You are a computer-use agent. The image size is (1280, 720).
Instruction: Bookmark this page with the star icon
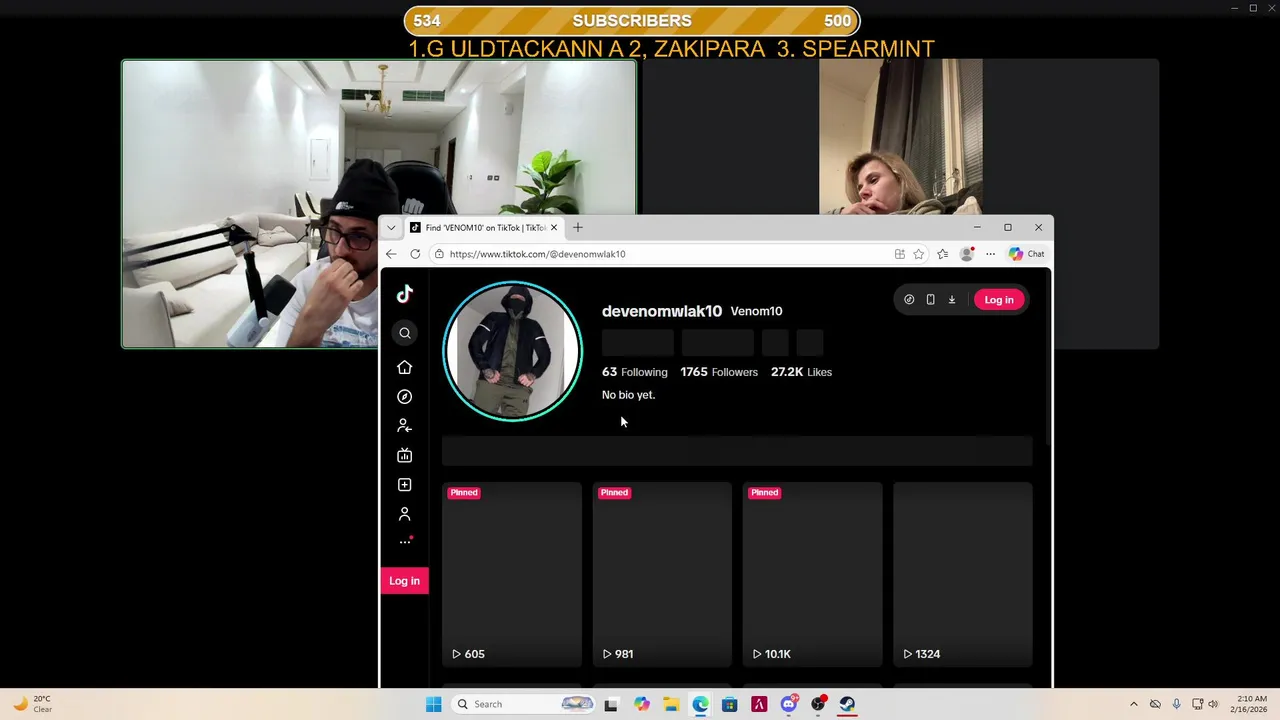(x=918, y=254)
